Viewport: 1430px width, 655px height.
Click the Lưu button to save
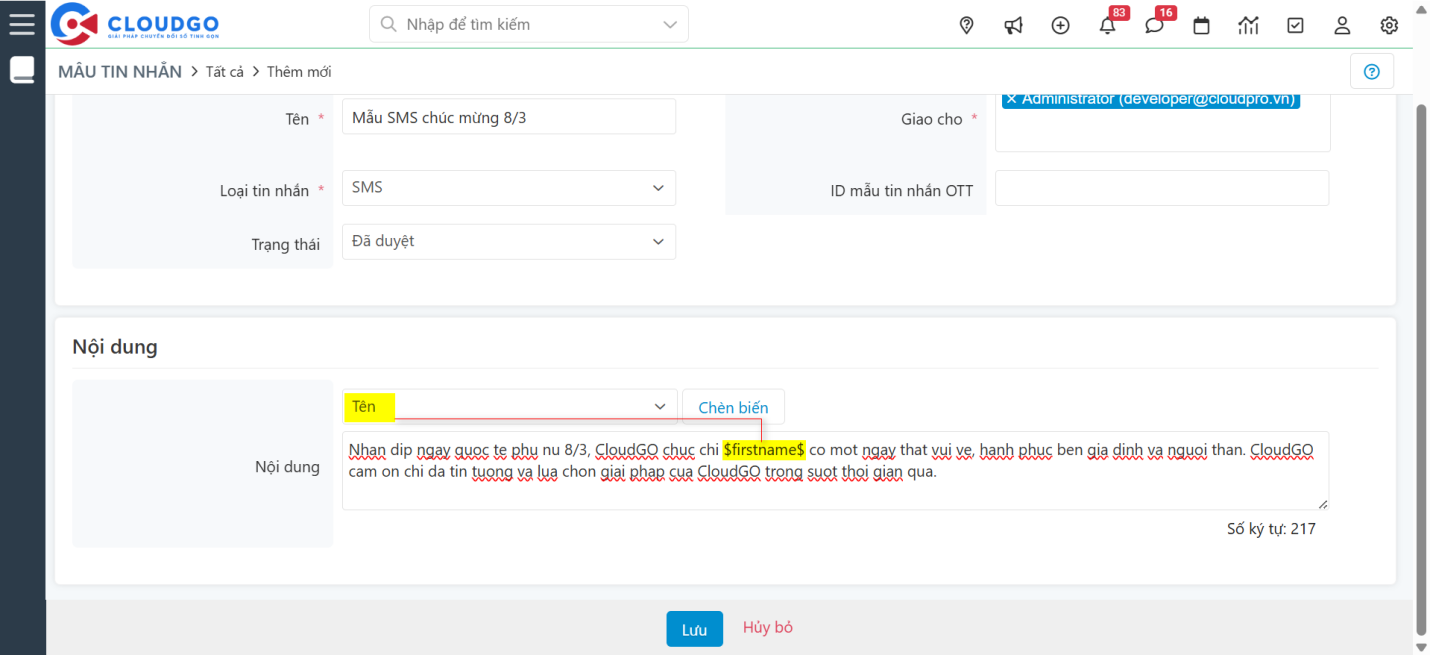coord(694,628)
